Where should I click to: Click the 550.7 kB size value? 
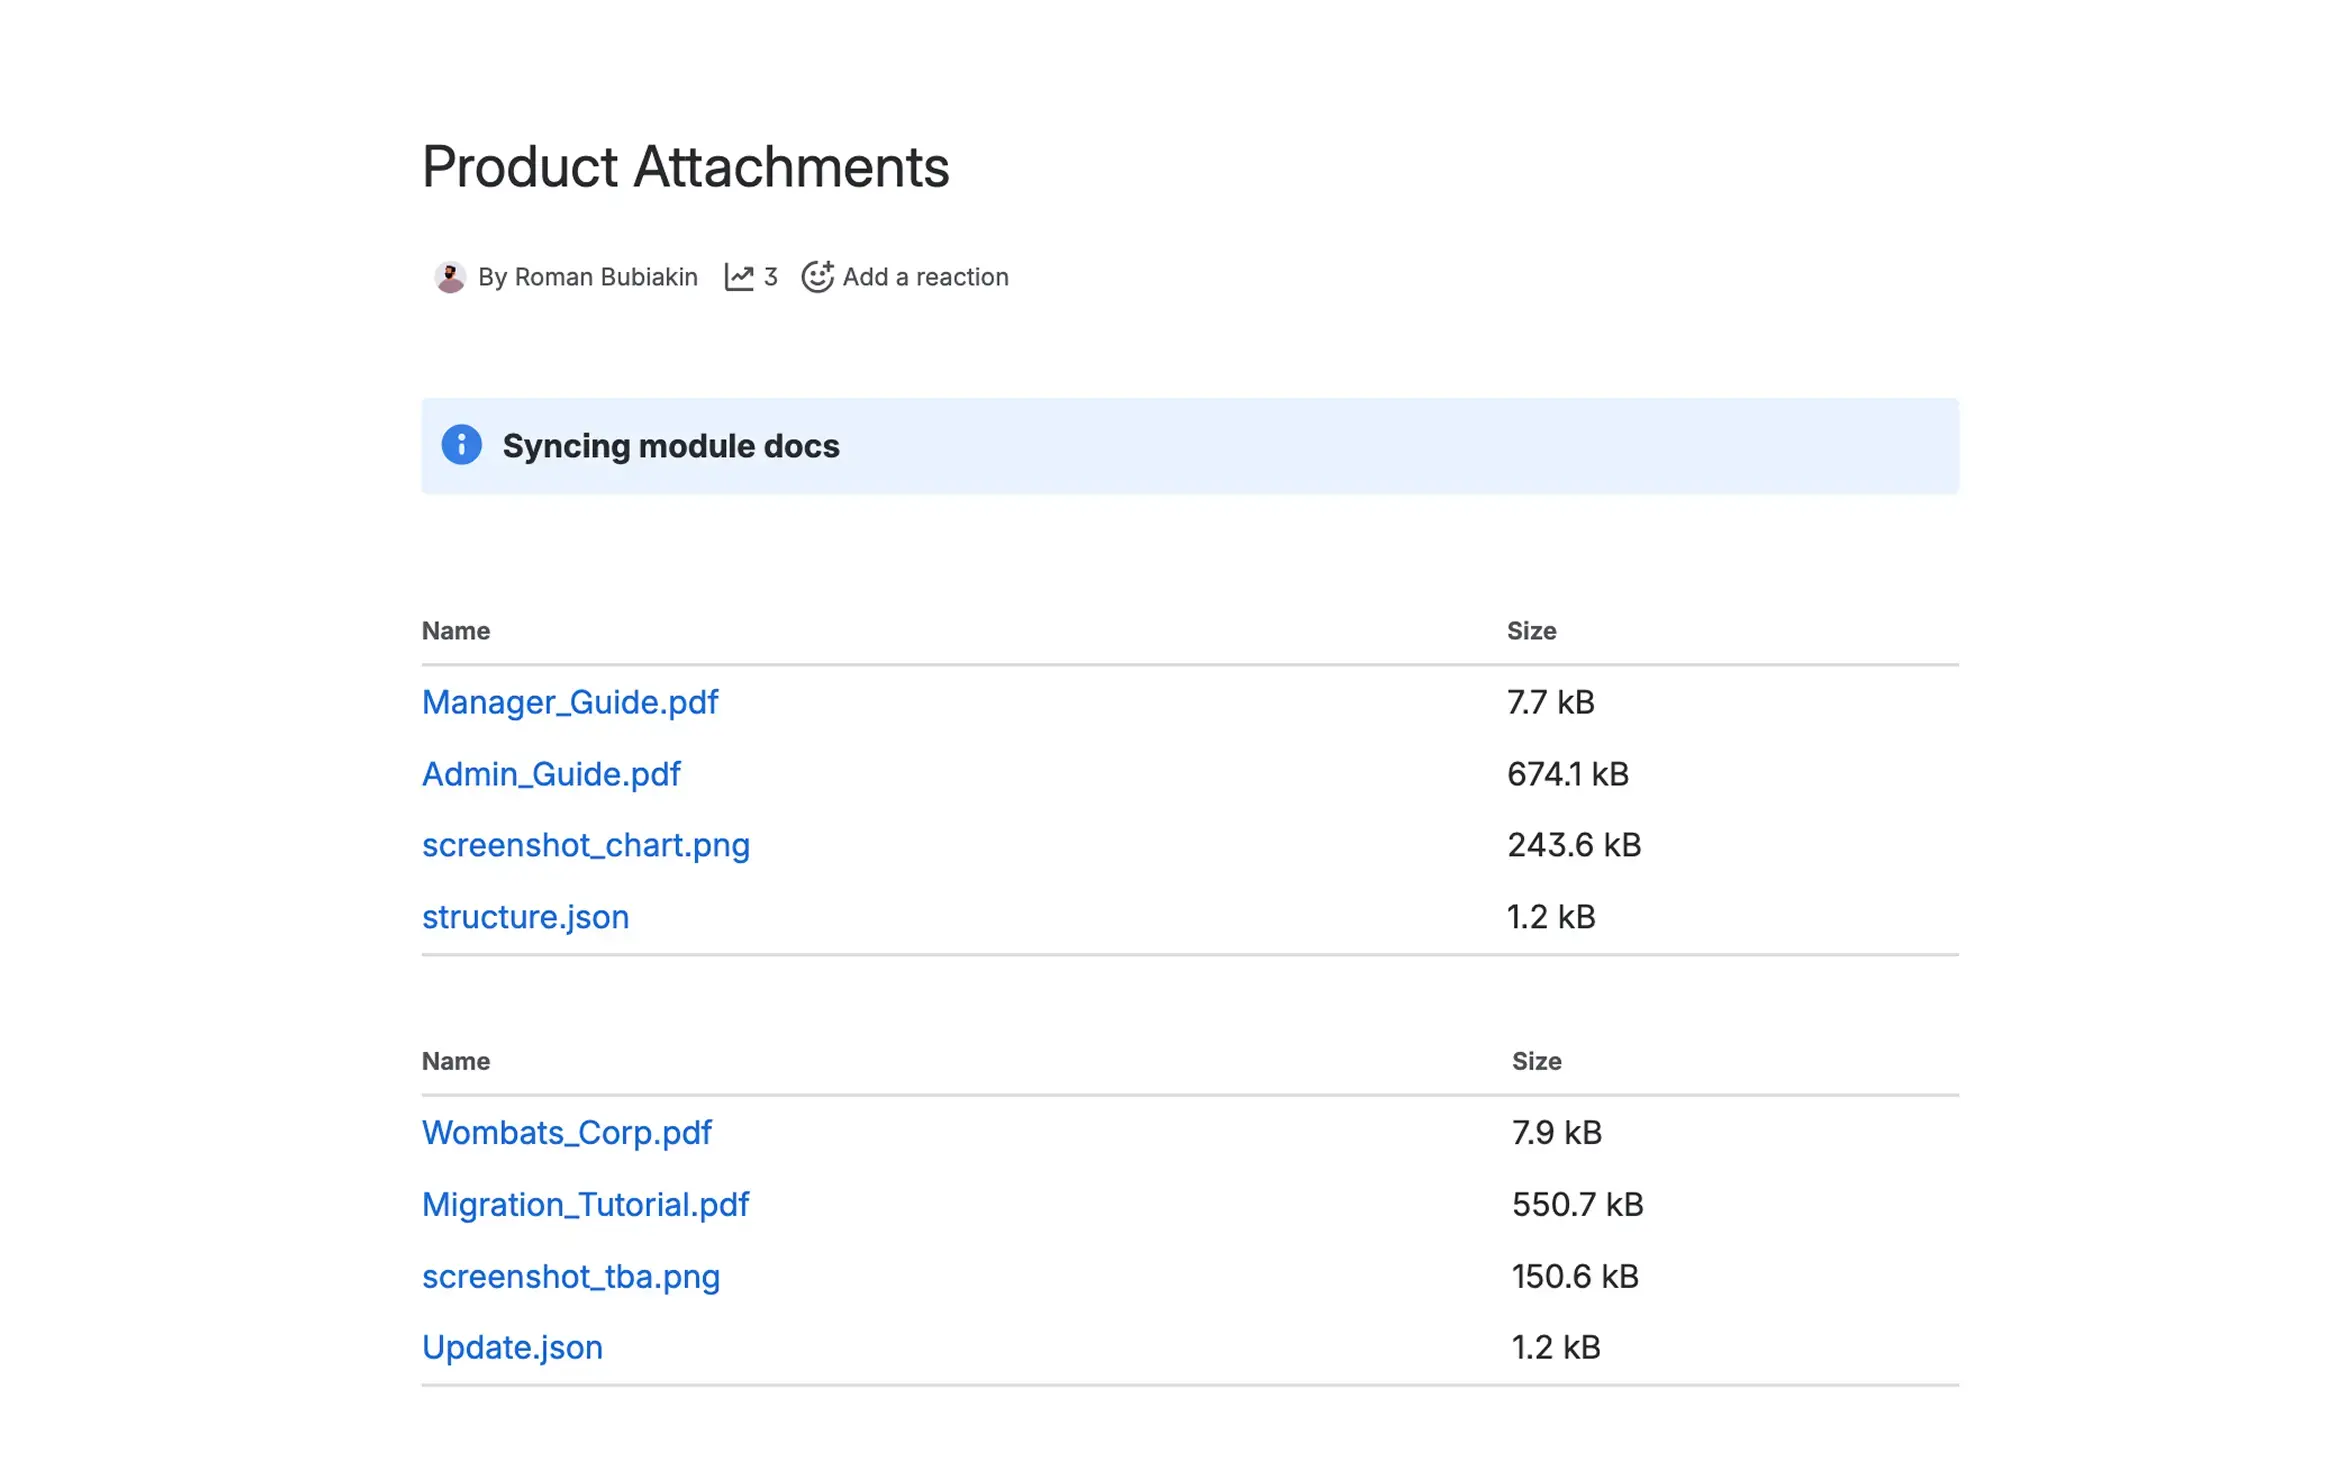pos(1578,1204)
